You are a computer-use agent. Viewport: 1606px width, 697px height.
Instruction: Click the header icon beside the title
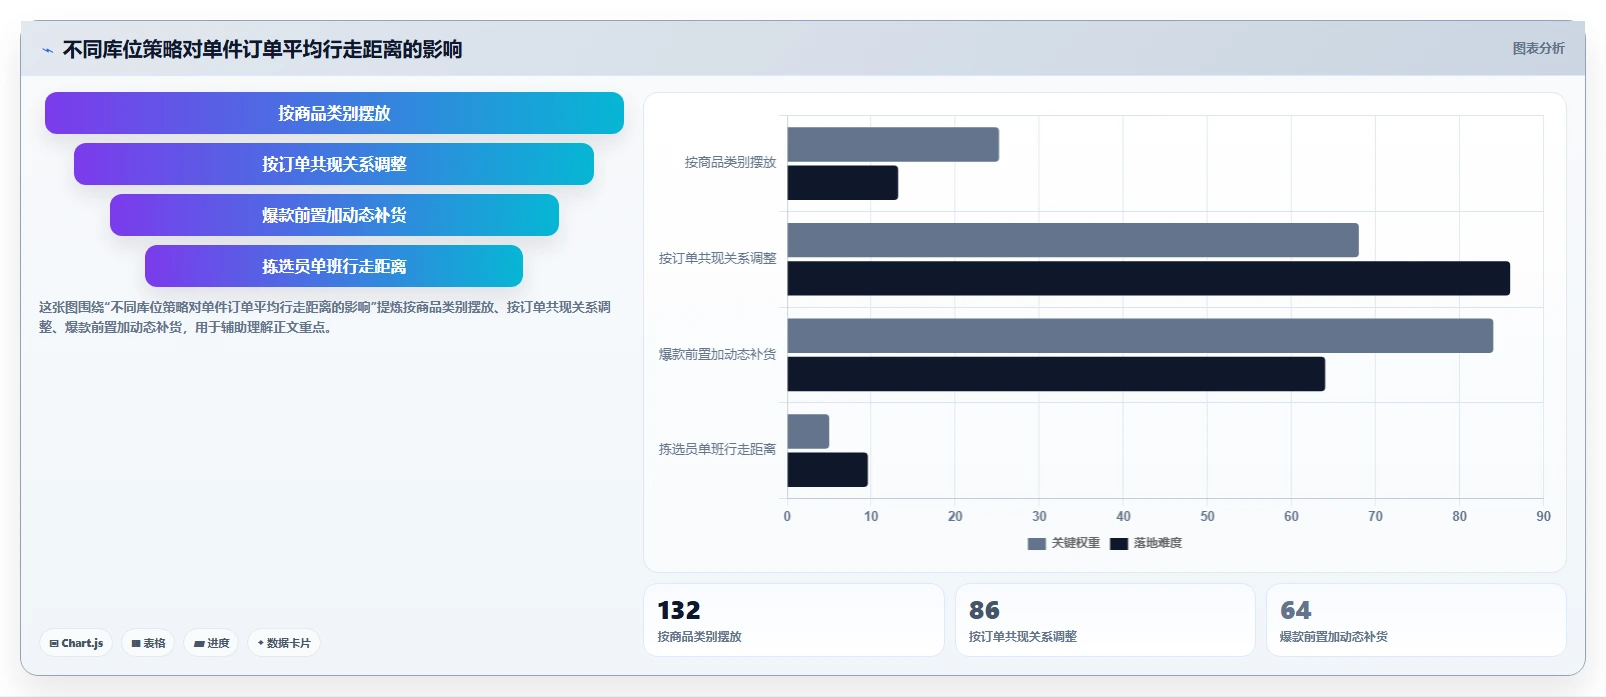pos(47,50)
